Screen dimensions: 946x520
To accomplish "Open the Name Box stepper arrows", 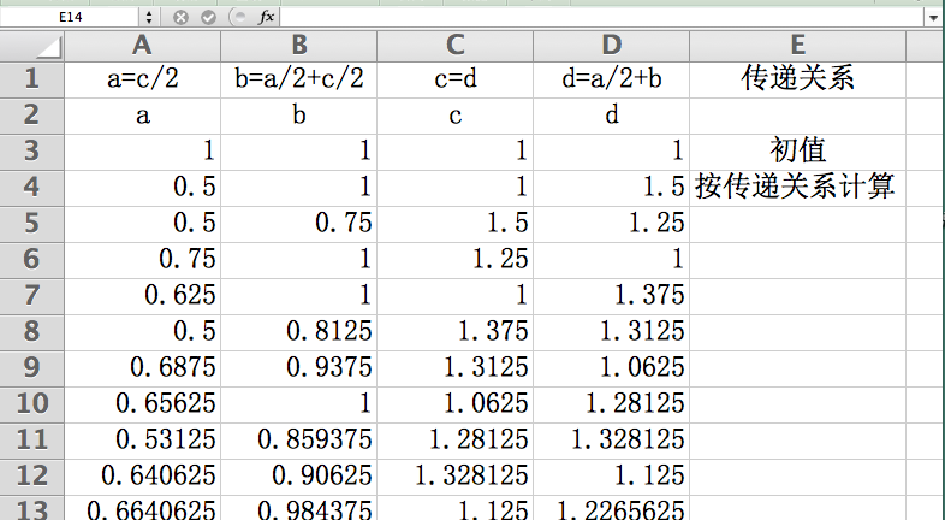I will [x=149, y=18].
